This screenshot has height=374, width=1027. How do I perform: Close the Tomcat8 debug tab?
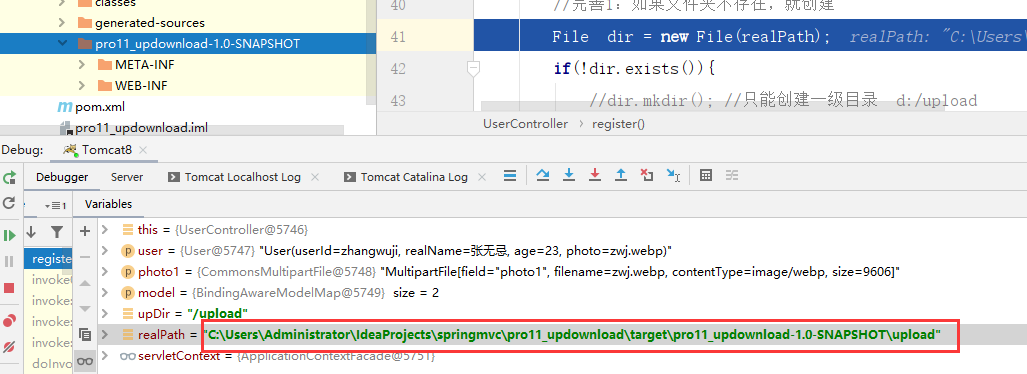(143, 150)
